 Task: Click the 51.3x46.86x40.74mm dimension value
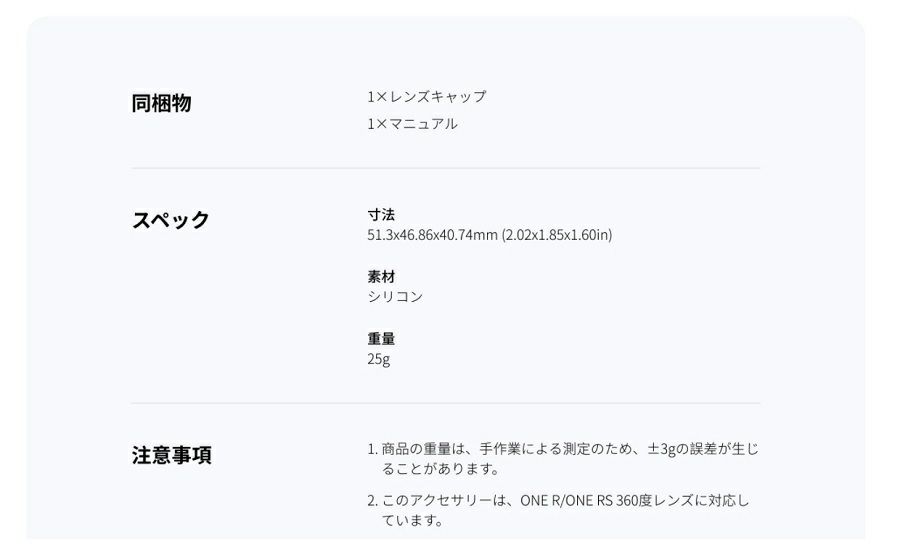click(x=432, y=235)
